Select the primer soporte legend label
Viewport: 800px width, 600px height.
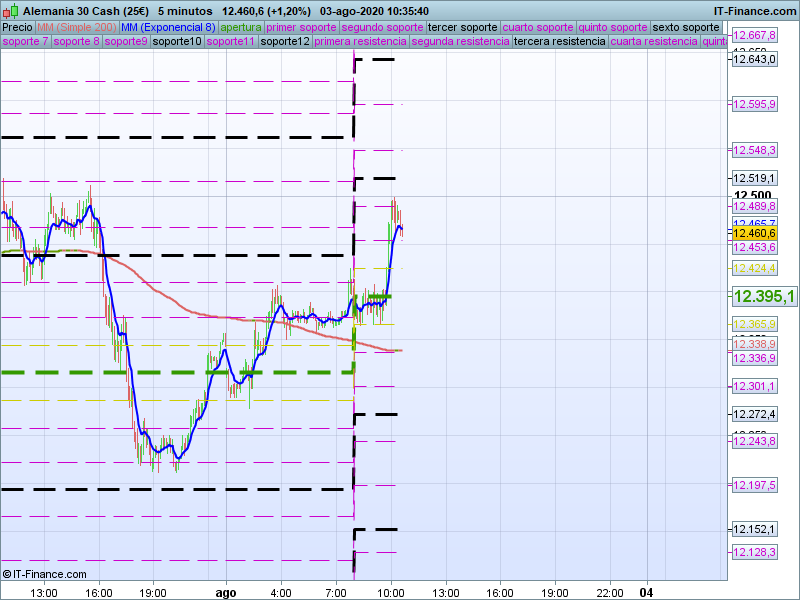coord(302,27)
